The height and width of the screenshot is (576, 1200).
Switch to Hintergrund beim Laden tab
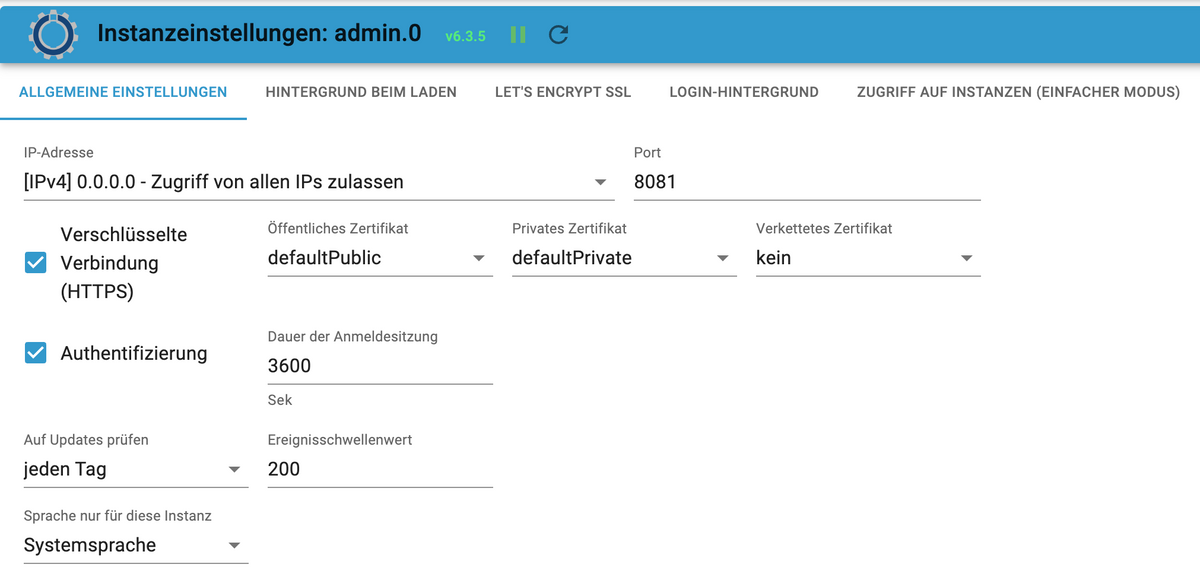click(x=361, y=92)
